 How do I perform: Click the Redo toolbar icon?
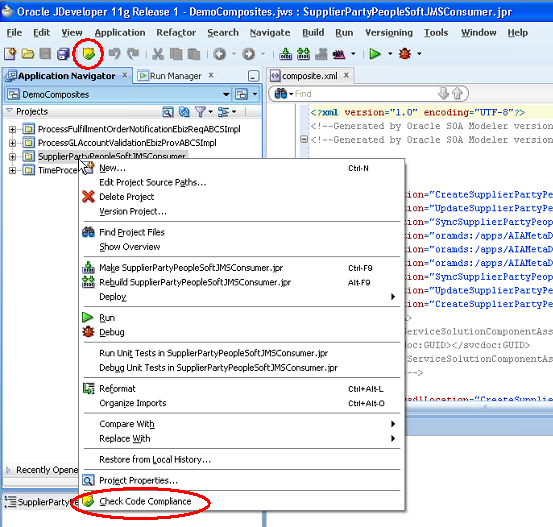pos(133,54)
